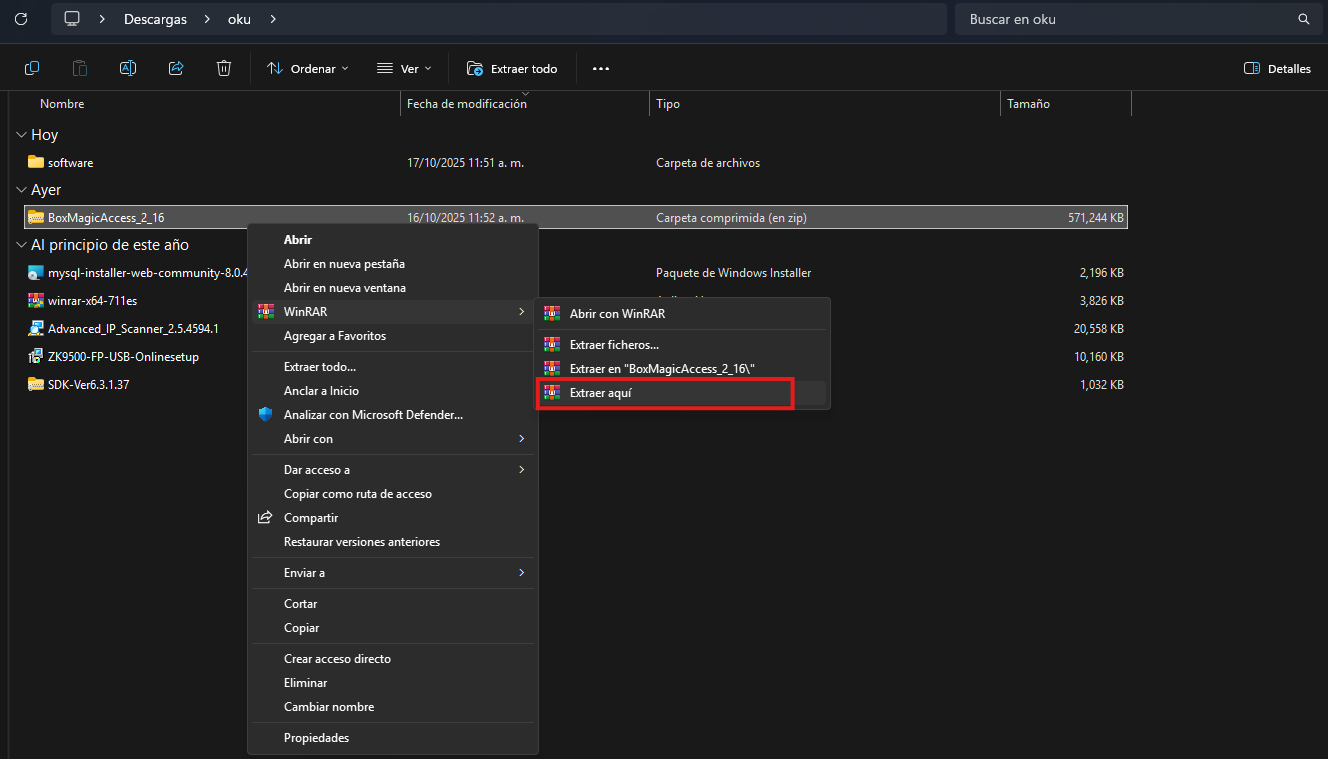Click the delete trash icon in toolbar
The width and height of the screenshot is (1328, 759).
point(224,68)
